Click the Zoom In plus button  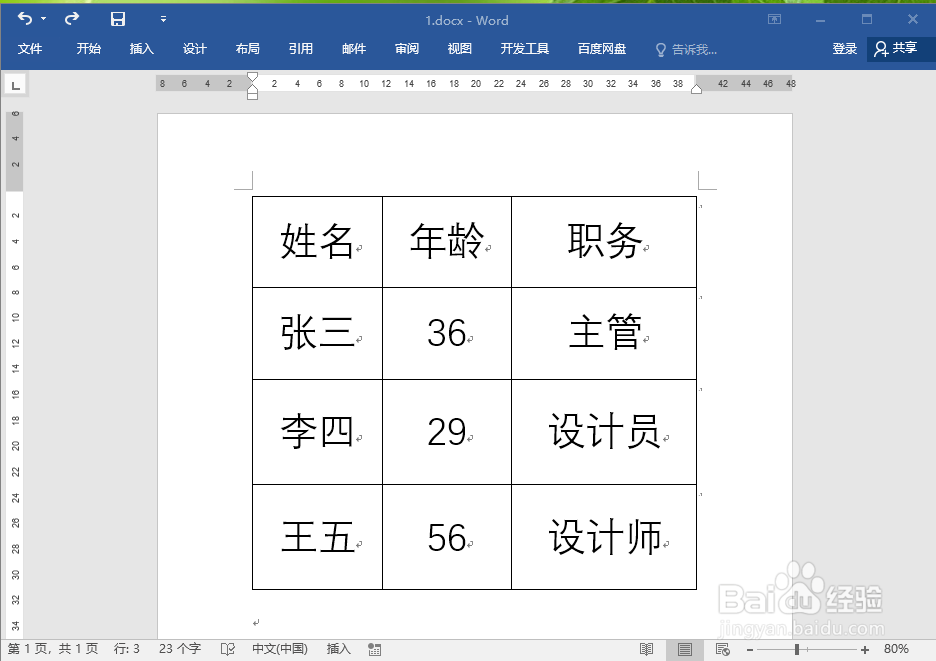[x=866, y=648]
